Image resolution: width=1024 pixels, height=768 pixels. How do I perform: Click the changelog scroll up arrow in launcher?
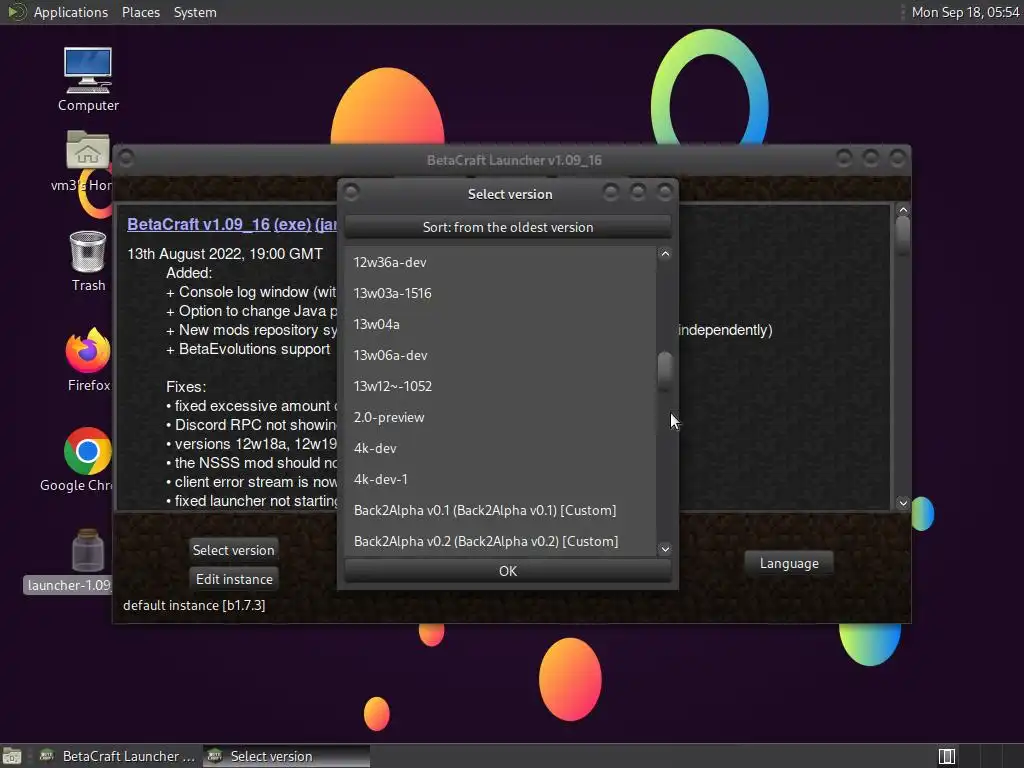coord(903,210)
